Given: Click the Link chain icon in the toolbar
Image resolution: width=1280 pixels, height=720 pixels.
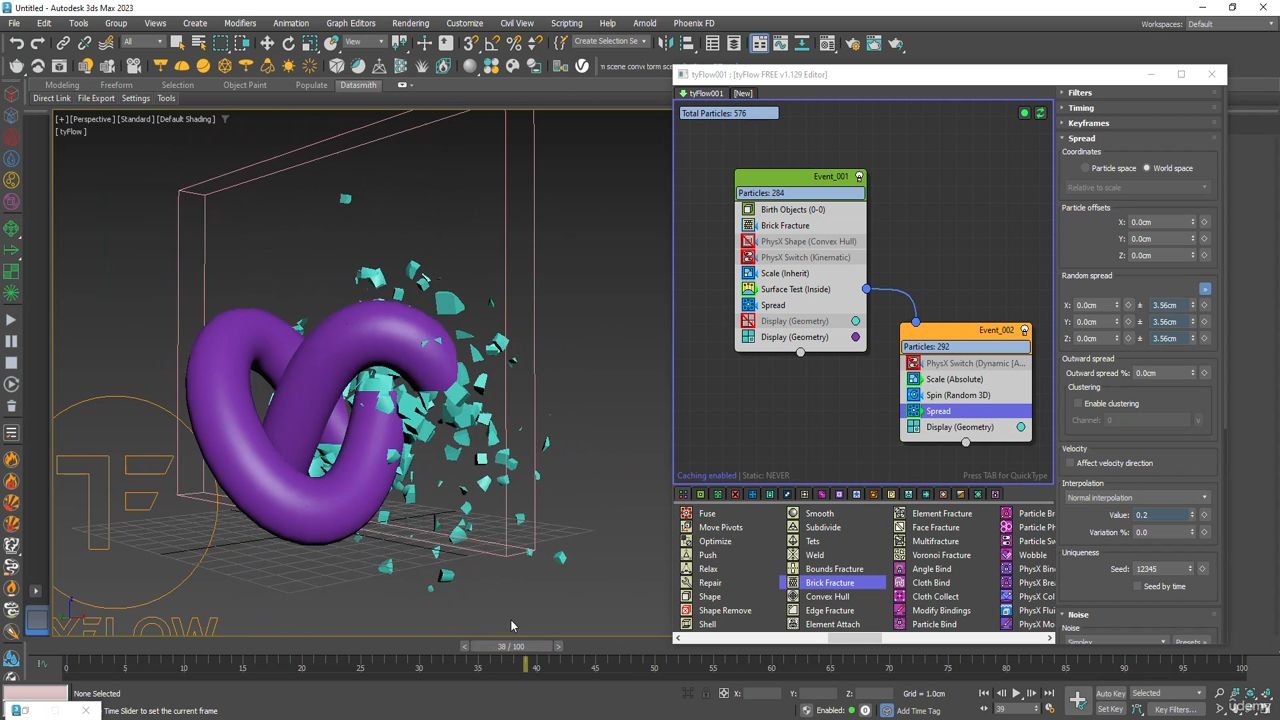Looking at the screenshot, I should [x=63, y=43].
